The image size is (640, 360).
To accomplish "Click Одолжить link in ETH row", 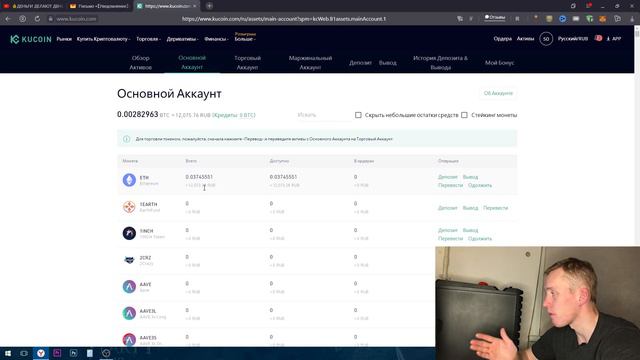I will [480, 185].
